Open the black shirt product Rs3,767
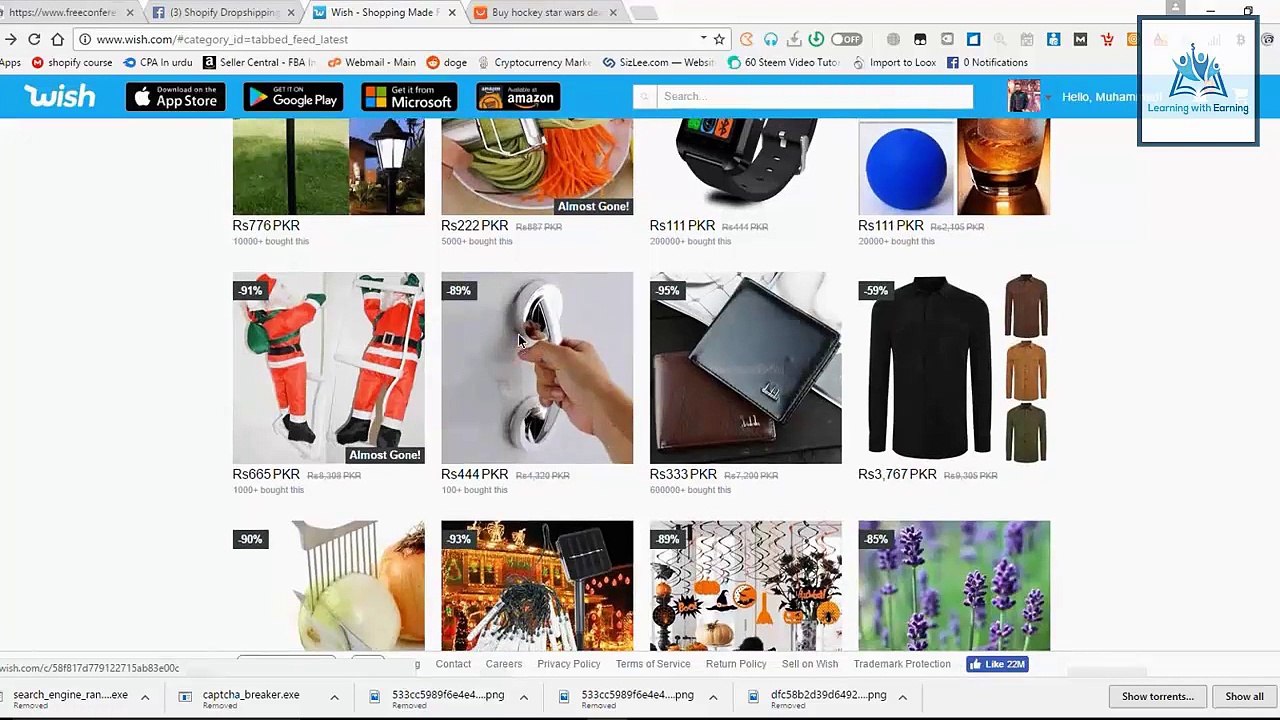The height and width of the screenshot is (720, 1280). [954, 368]
